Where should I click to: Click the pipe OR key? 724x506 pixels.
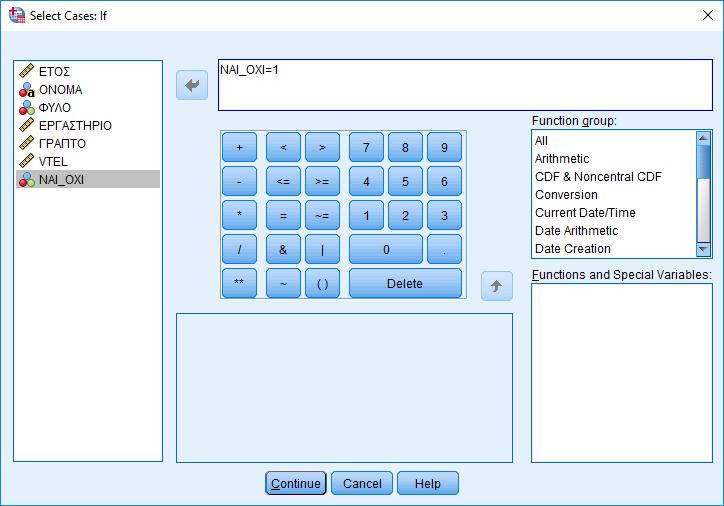click(x=322, y=249)
